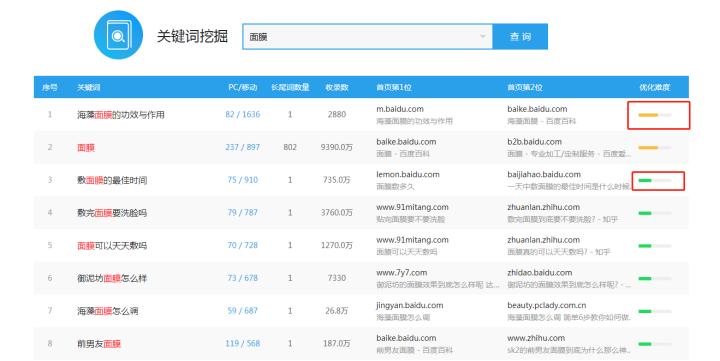The height and width of the screenshot is (361, 720).
Task: Open keyword 海藻面膜怎么调
Action: (x=107, y=311)
